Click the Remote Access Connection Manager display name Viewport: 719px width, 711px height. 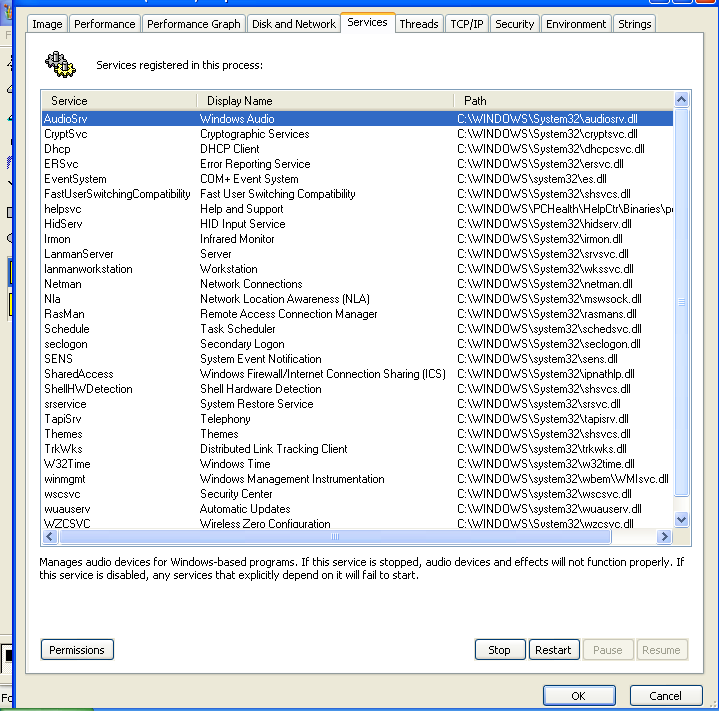coord(288,314)
